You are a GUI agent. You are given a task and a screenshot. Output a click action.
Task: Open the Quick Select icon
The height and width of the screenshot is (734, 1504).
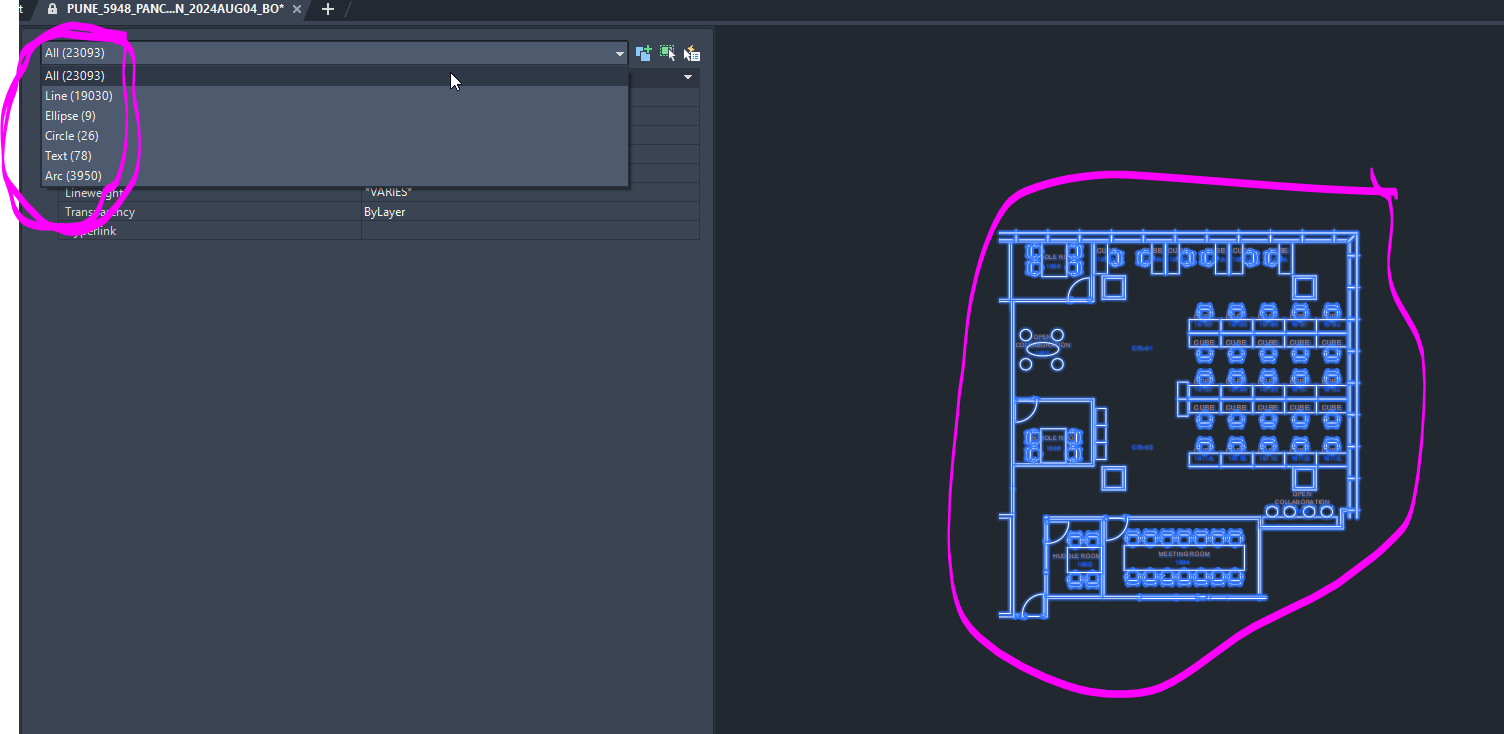pyautogui.click(x=692, y=53)
